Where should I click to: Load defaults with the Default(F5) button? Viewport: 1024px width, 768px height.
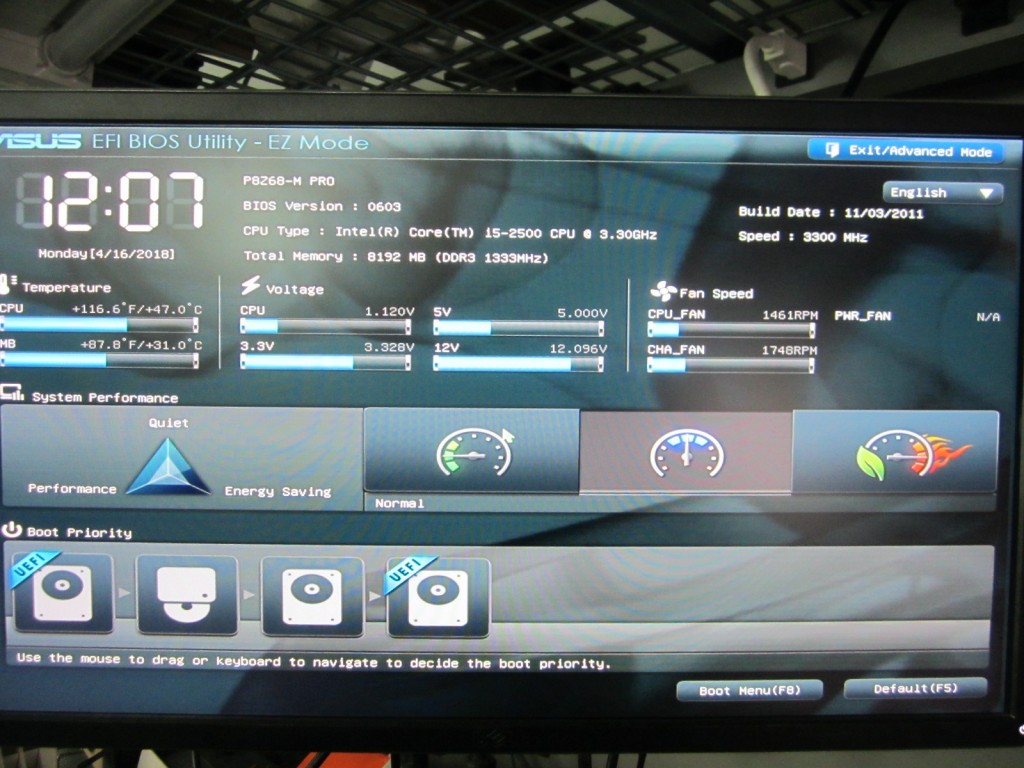point(915,688)
